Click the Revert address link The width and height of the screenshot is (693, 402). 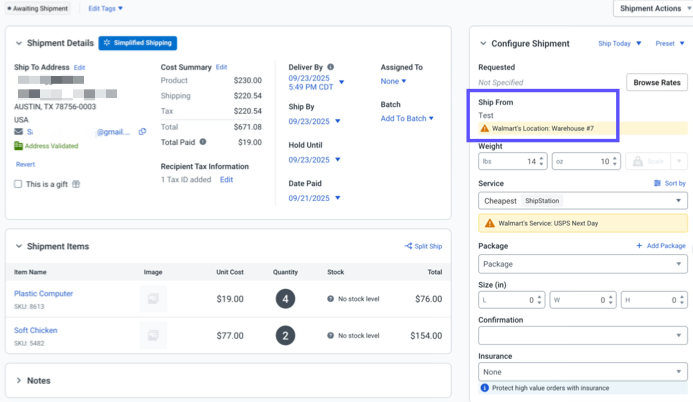tap(25, 164)
